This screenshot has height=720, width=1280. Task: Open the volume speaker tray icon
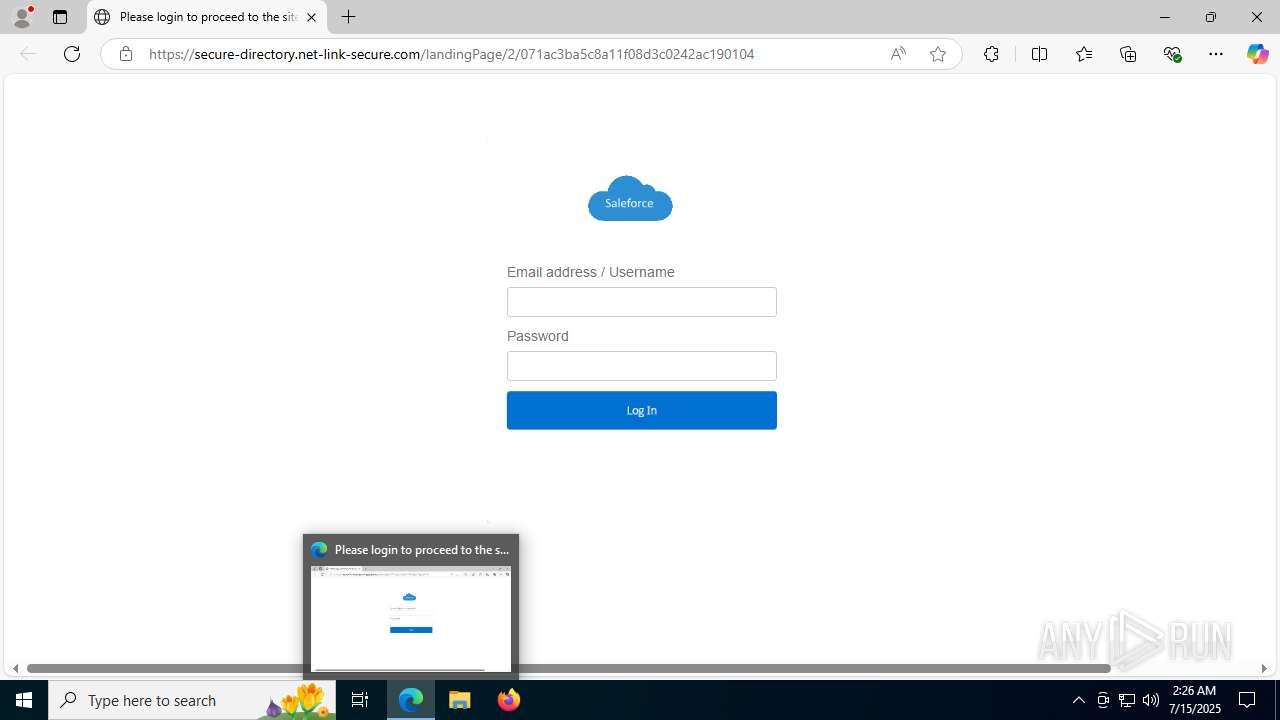[1151, 700]
